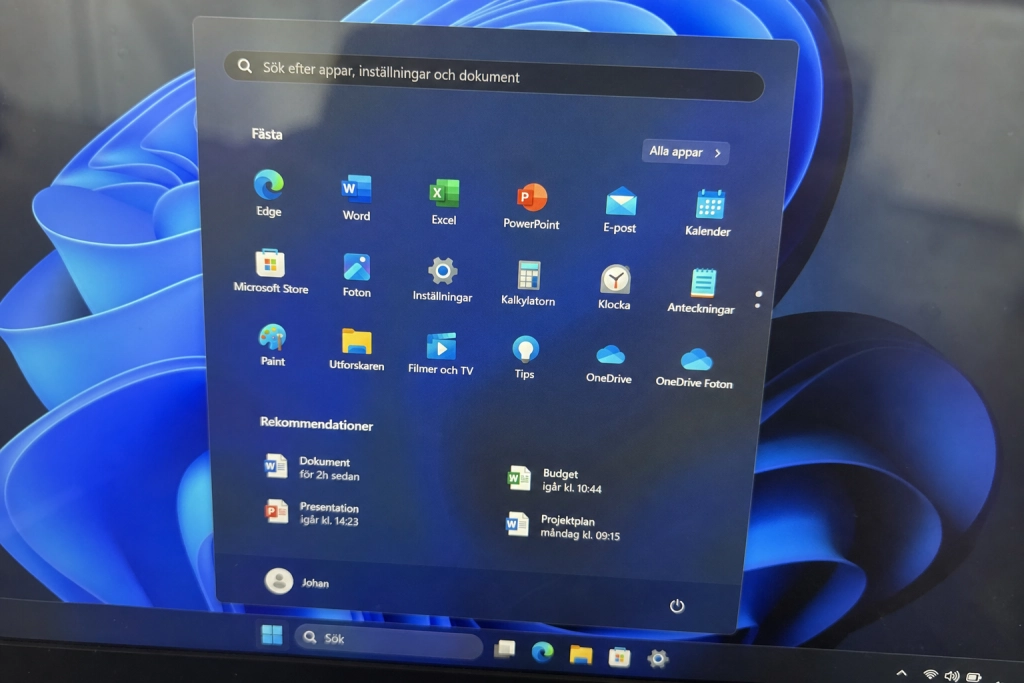Image resolution: width=1024 pixels, height=683 pixels.
Task: Click the volume icon in system tray
Action: (x=952, y=676)
